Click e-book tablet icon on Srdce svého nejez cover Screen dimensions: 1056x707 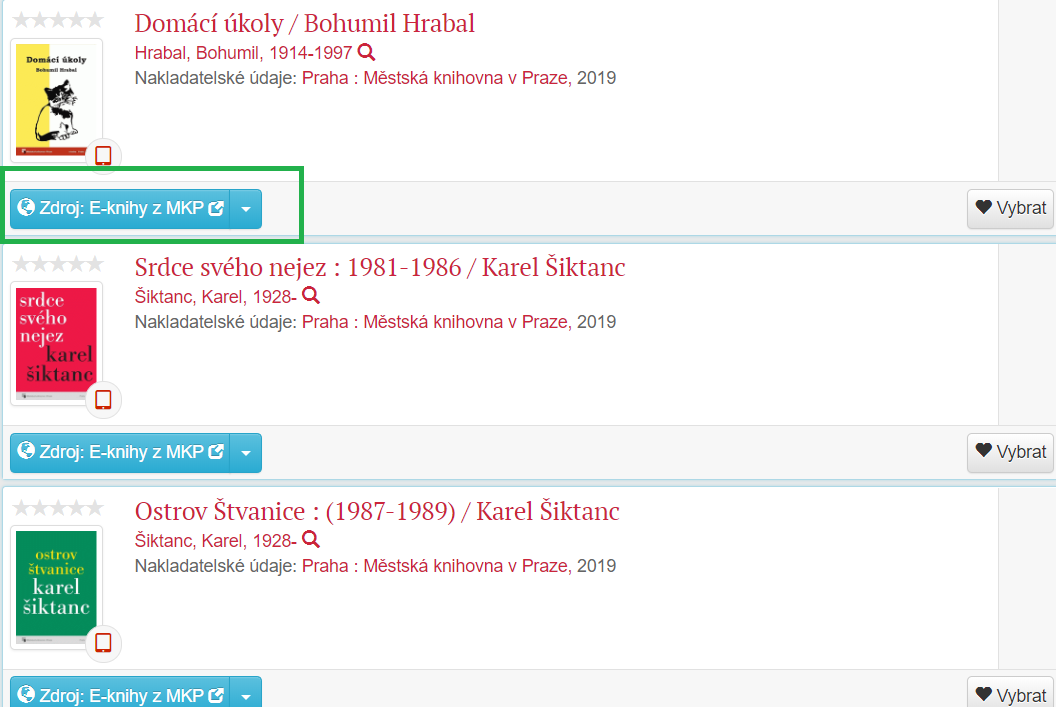click(x=103, y=399)
